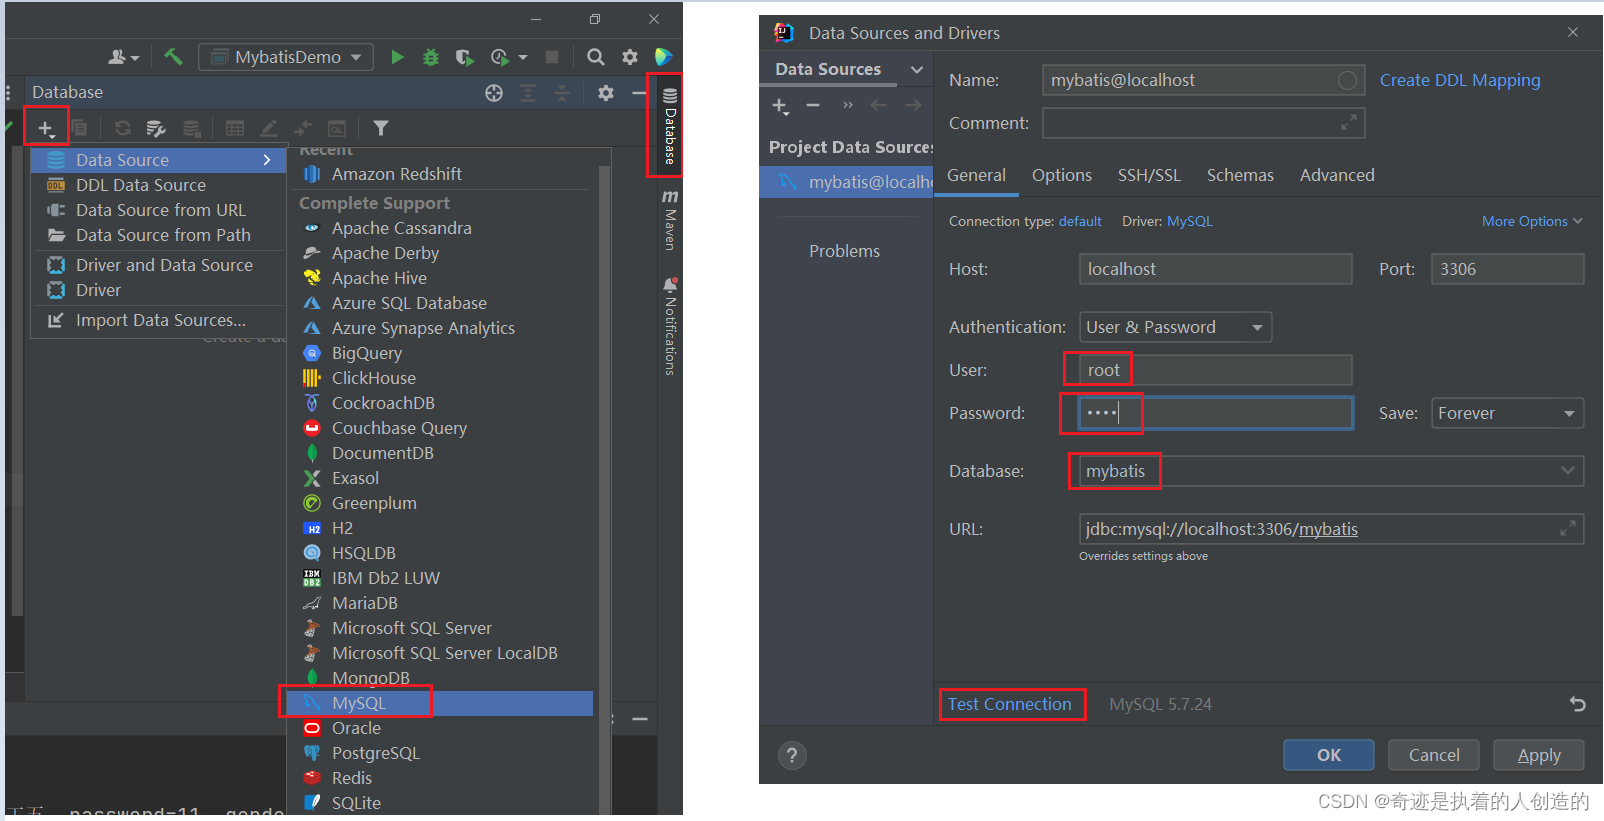
Task: Click the Duplicate data source icon
Action: (x=79, y=128)
